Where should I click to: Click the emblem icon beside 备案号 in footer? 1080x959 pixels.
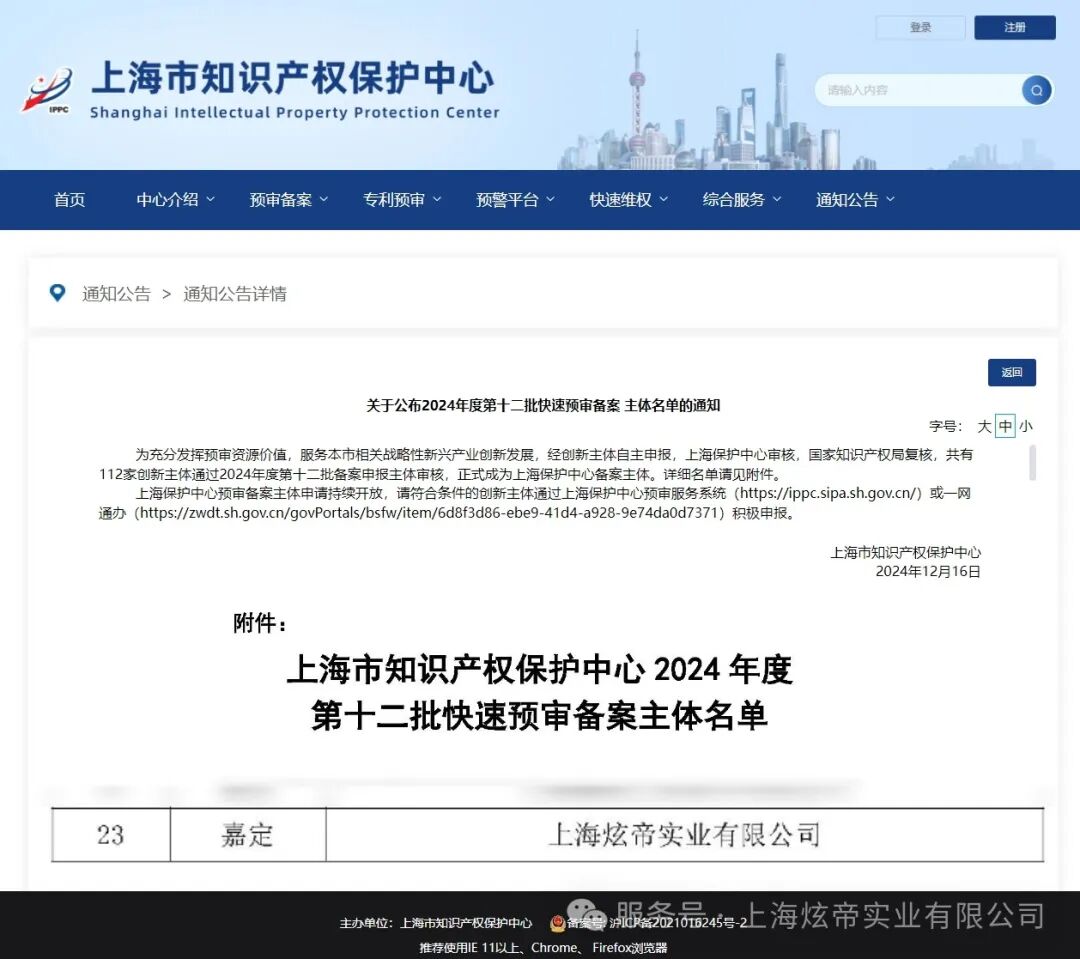click(x=557, y=922)
